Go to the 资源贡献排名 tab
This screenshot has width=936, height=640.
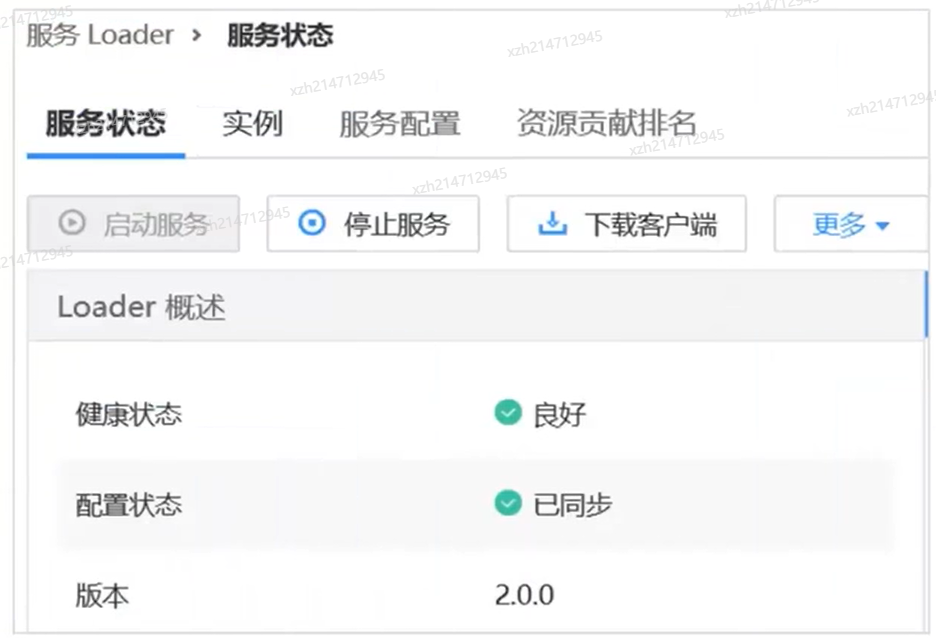[606, 124]
